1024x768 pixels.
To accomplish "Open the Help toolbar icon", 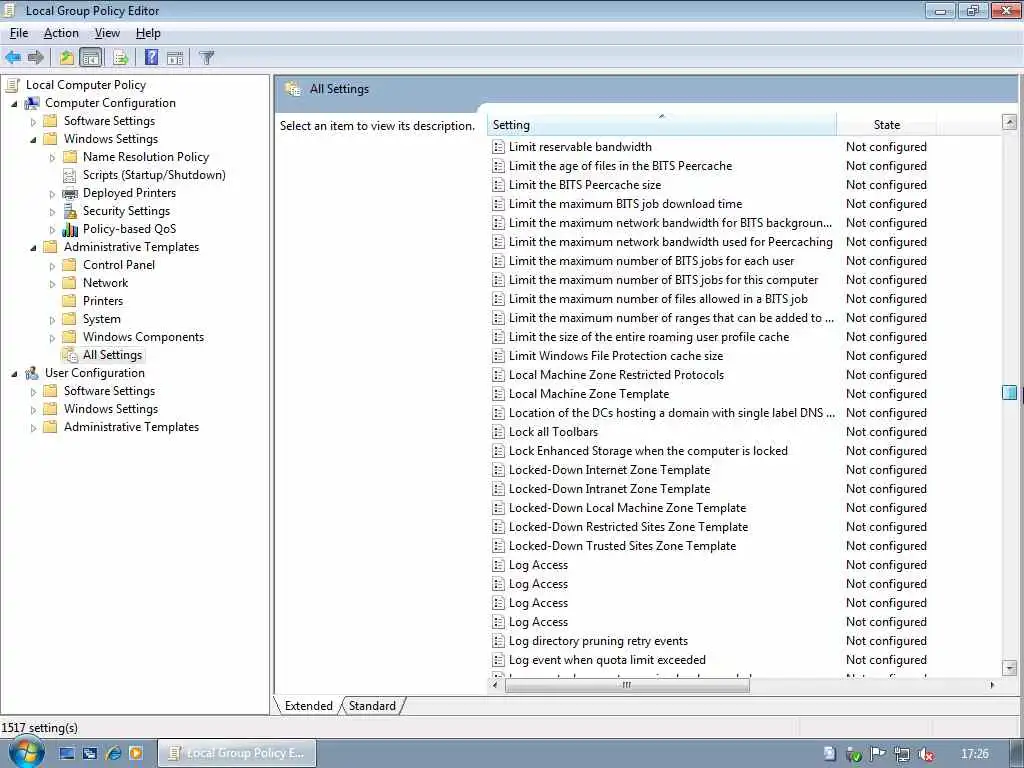I will coord(151,57).
